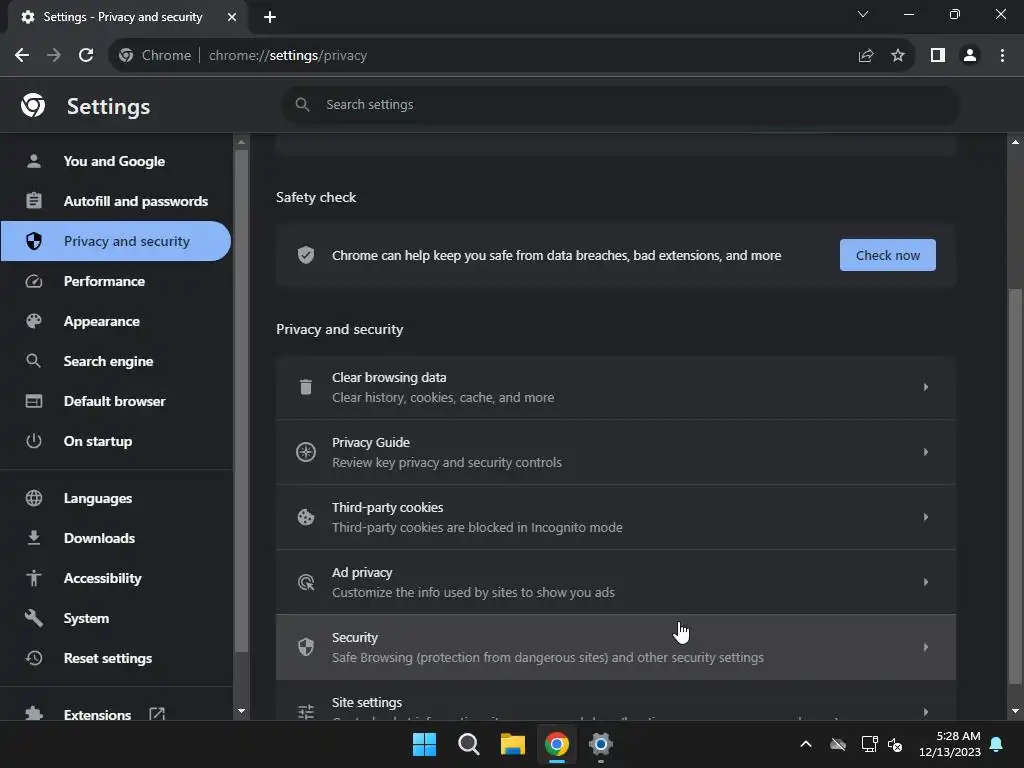The image size is (1024, 768).
Task: Open Ad privacy settings
Action: (x=616, y=583)
